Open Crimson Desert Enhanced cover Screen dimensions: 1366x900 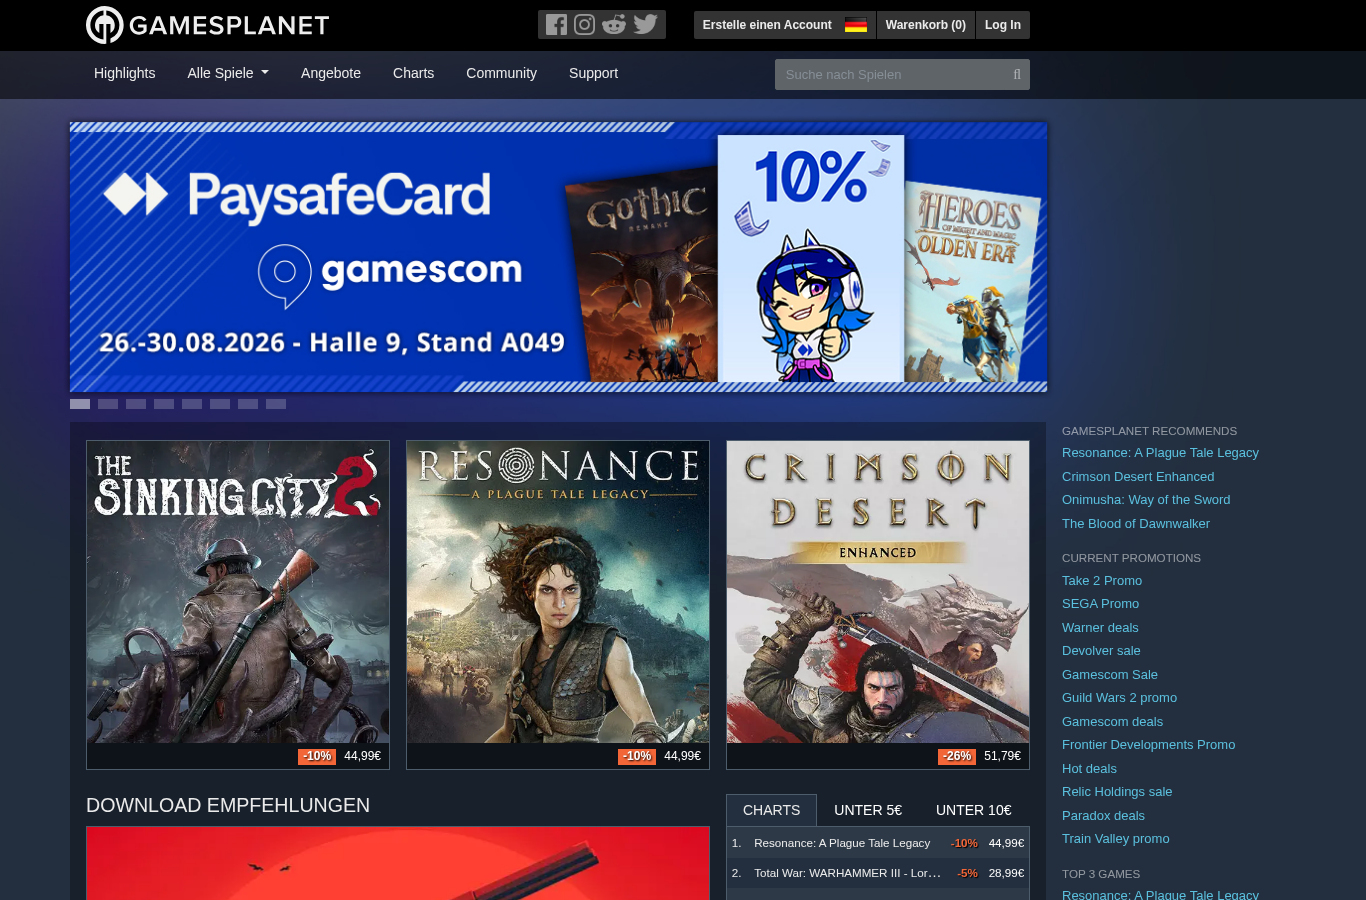click(878, 592)
